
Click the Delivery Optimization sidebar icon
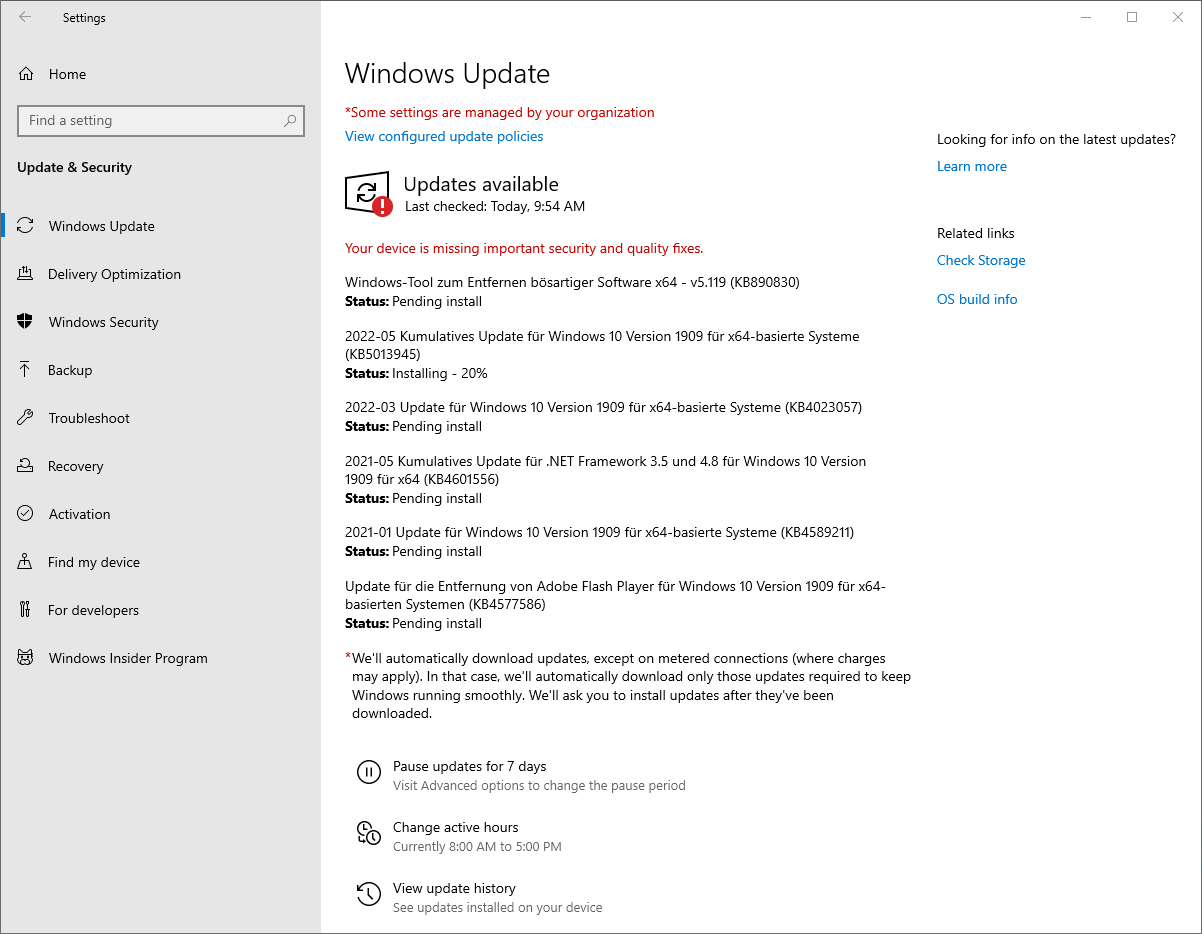[x=26, y=274]
